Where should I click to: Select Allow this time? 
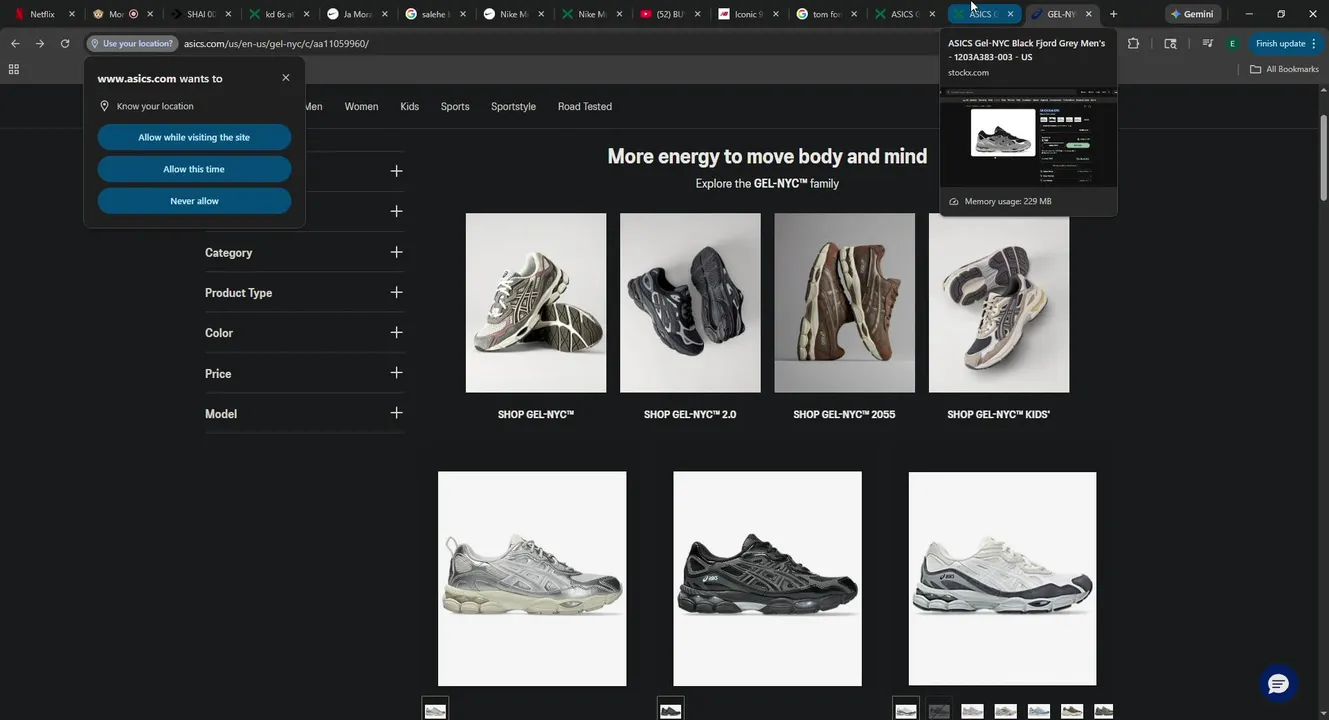coord(194,169)
